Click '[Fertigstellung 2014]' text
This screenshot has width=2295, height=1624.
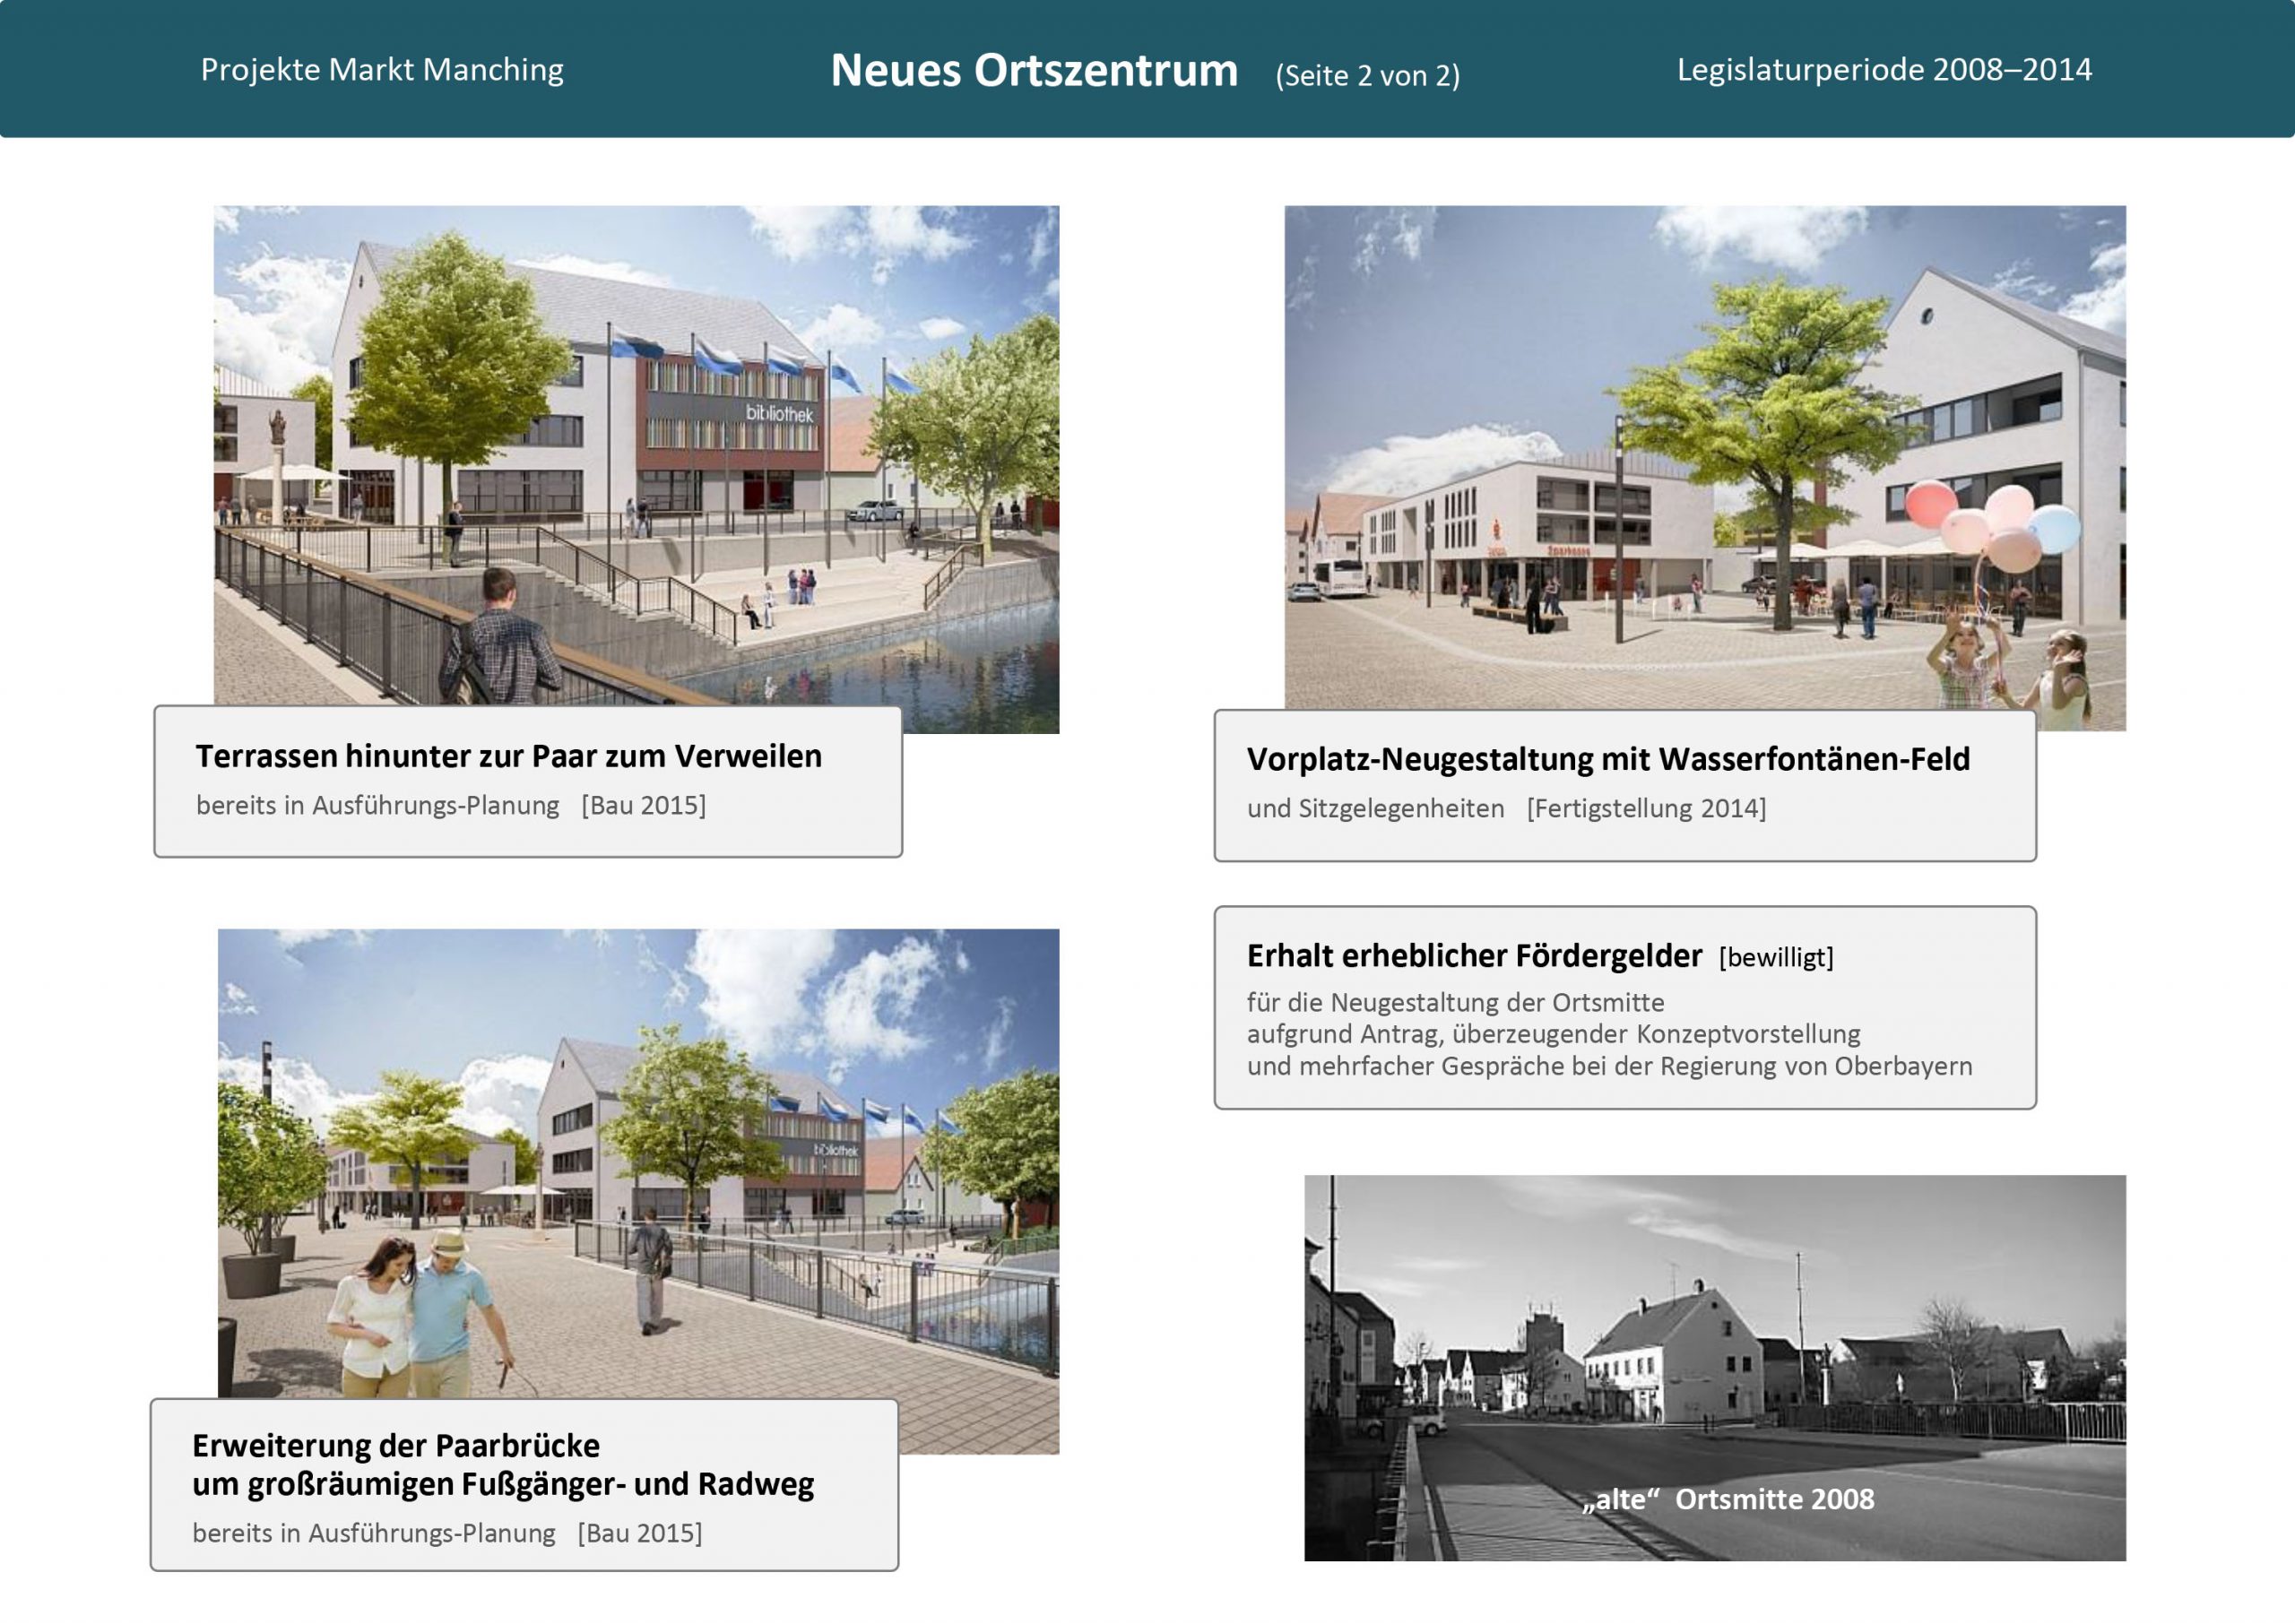click(1646, 809)
